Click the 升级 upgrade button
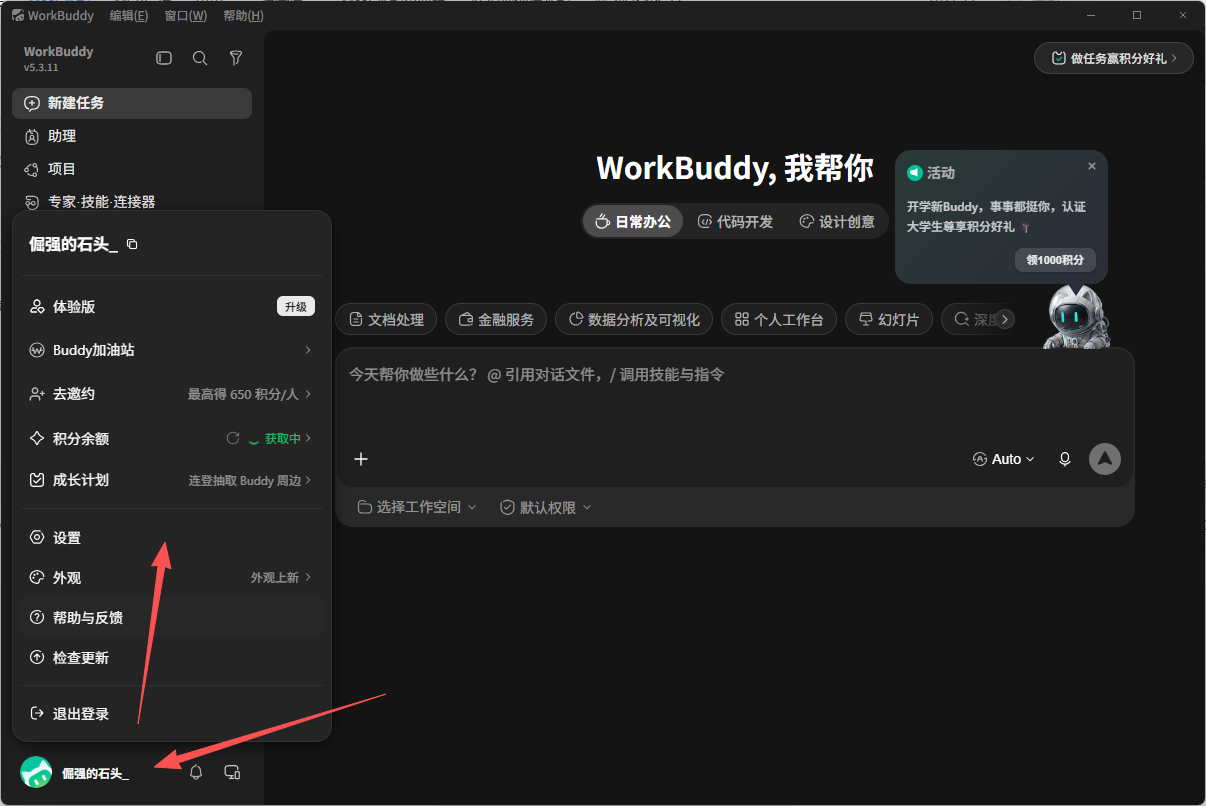The image size is (1206, 806). coord(296,307)
